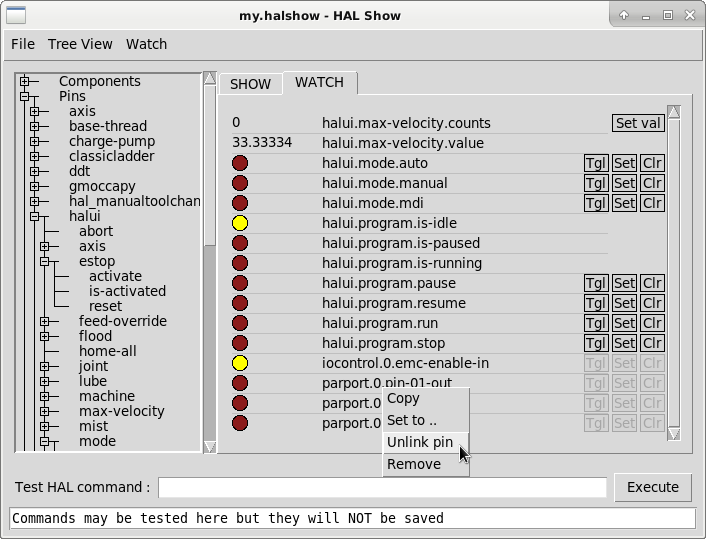Click the red LED beside halui.program.is-running
The width and height of the screenshot is (706, 539).
(240, 263)
